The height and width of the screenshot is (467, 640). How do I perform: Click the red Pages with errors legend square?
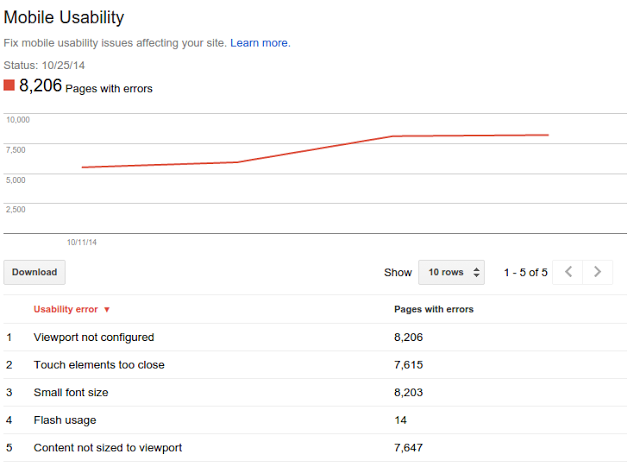click(x=9, y=86)
